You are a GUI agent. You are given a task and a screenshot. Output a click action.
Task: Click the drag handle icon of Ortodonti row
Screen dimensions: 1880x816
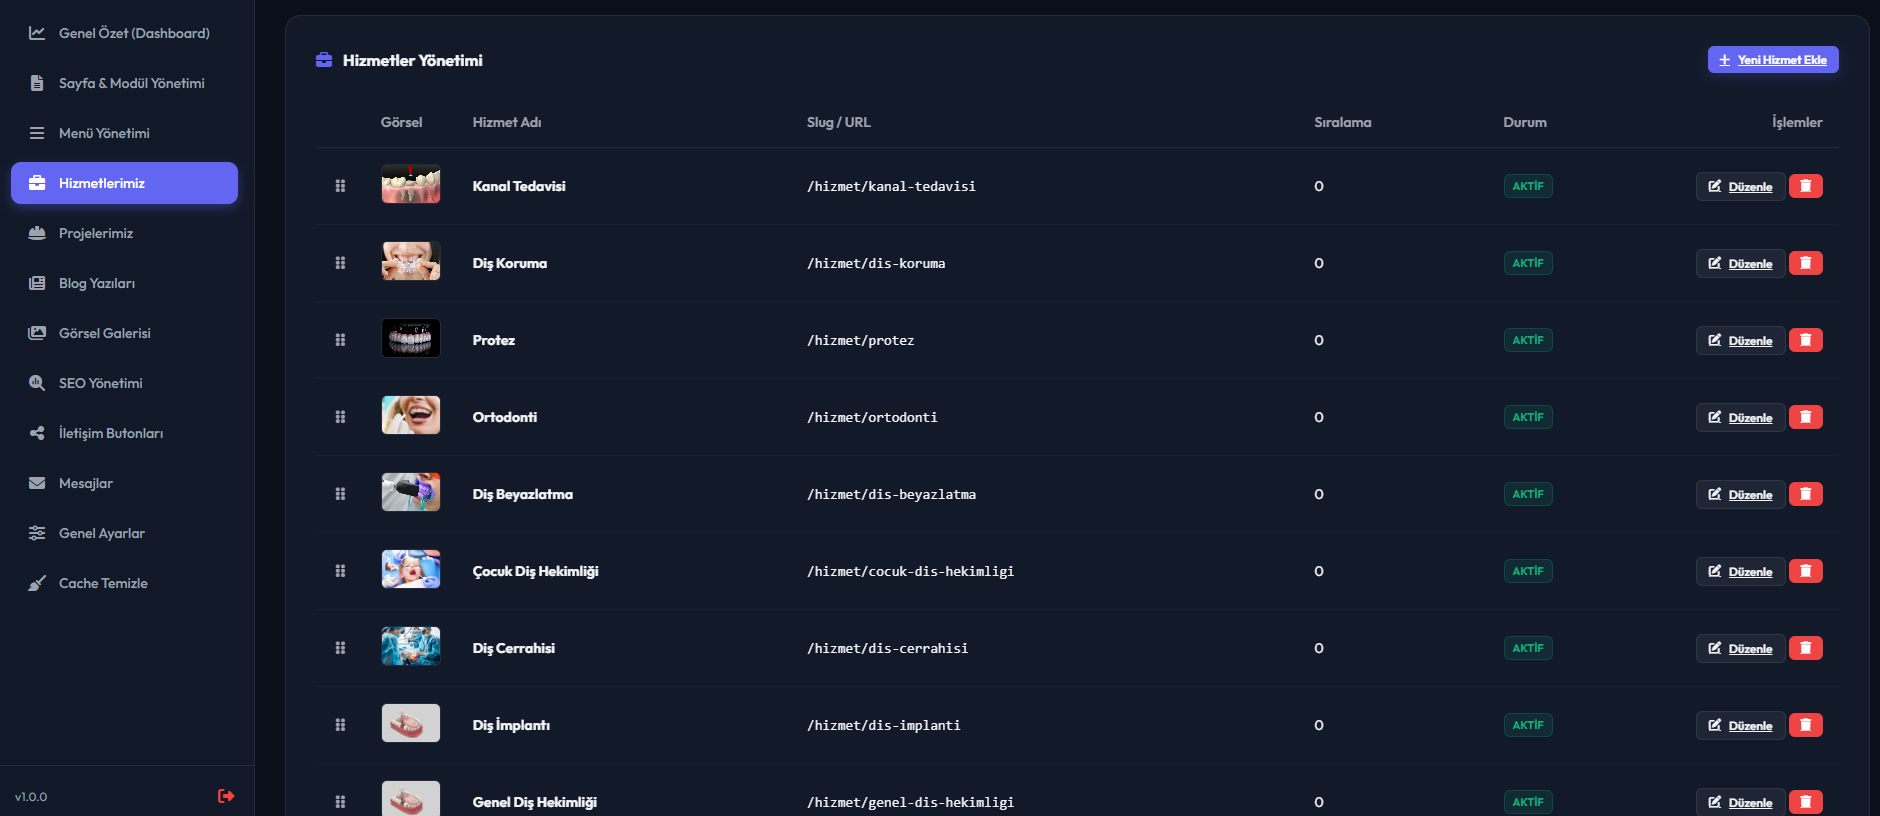[x=340, y=417]
